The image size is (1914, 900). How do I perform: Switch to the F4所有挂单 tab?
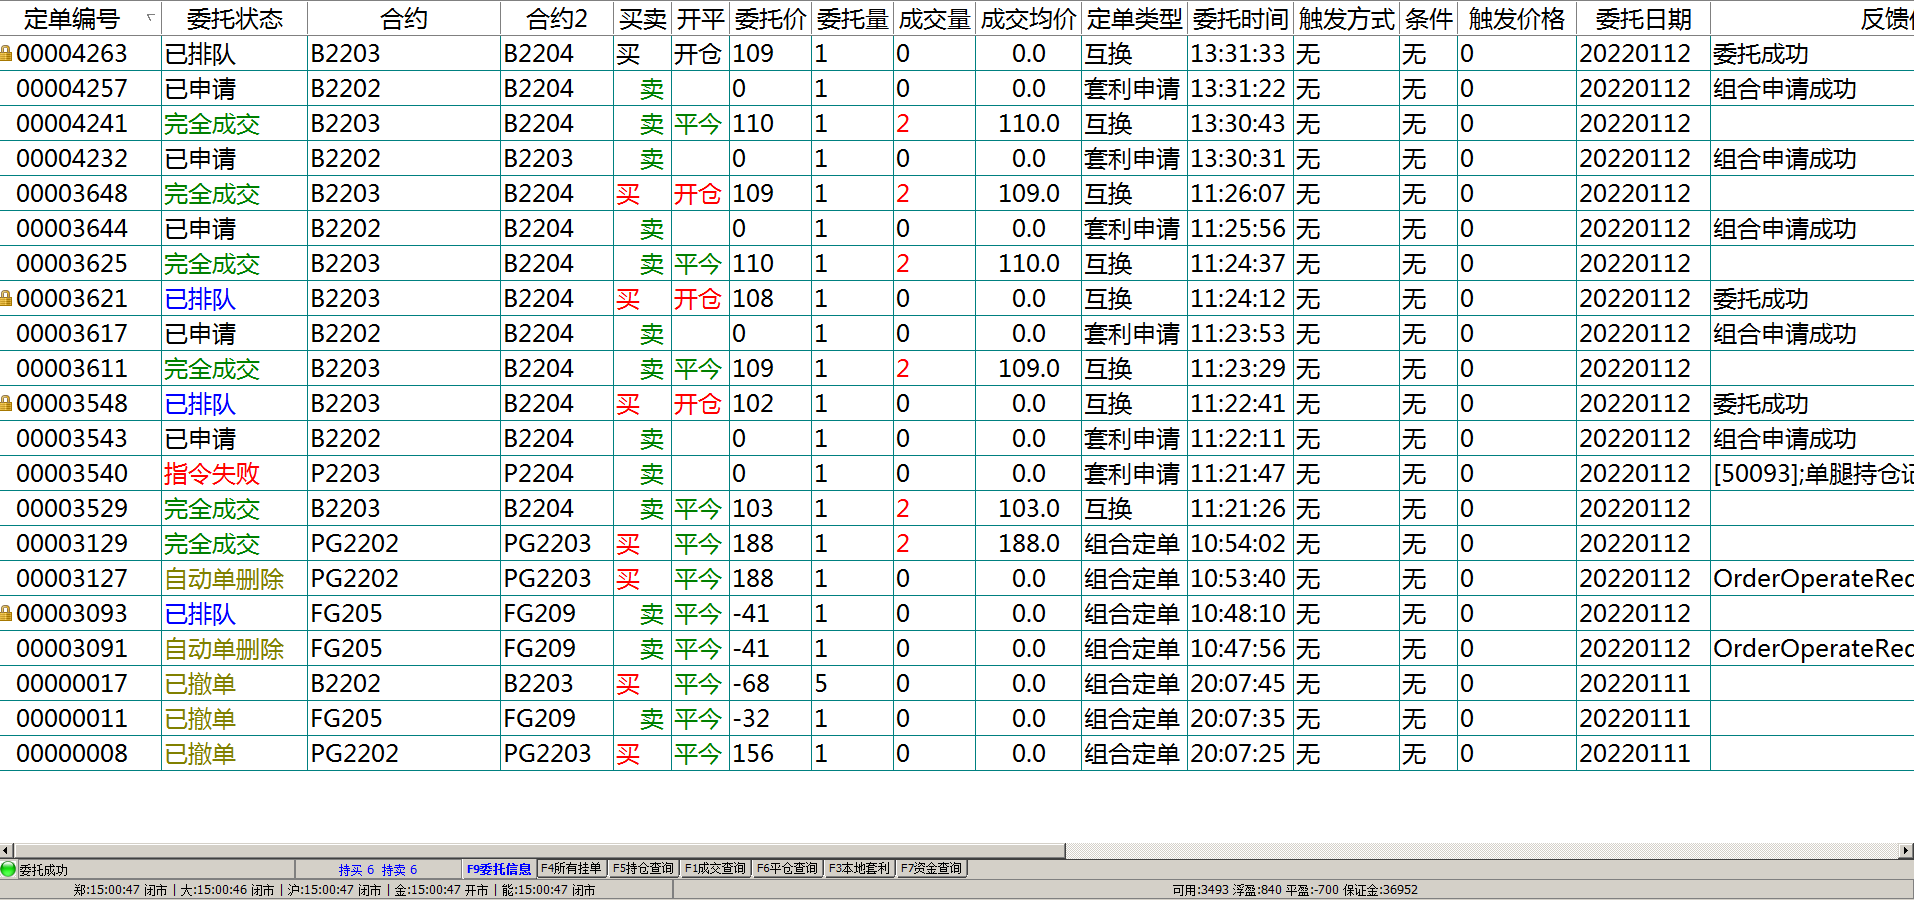[x=571, y=869]
